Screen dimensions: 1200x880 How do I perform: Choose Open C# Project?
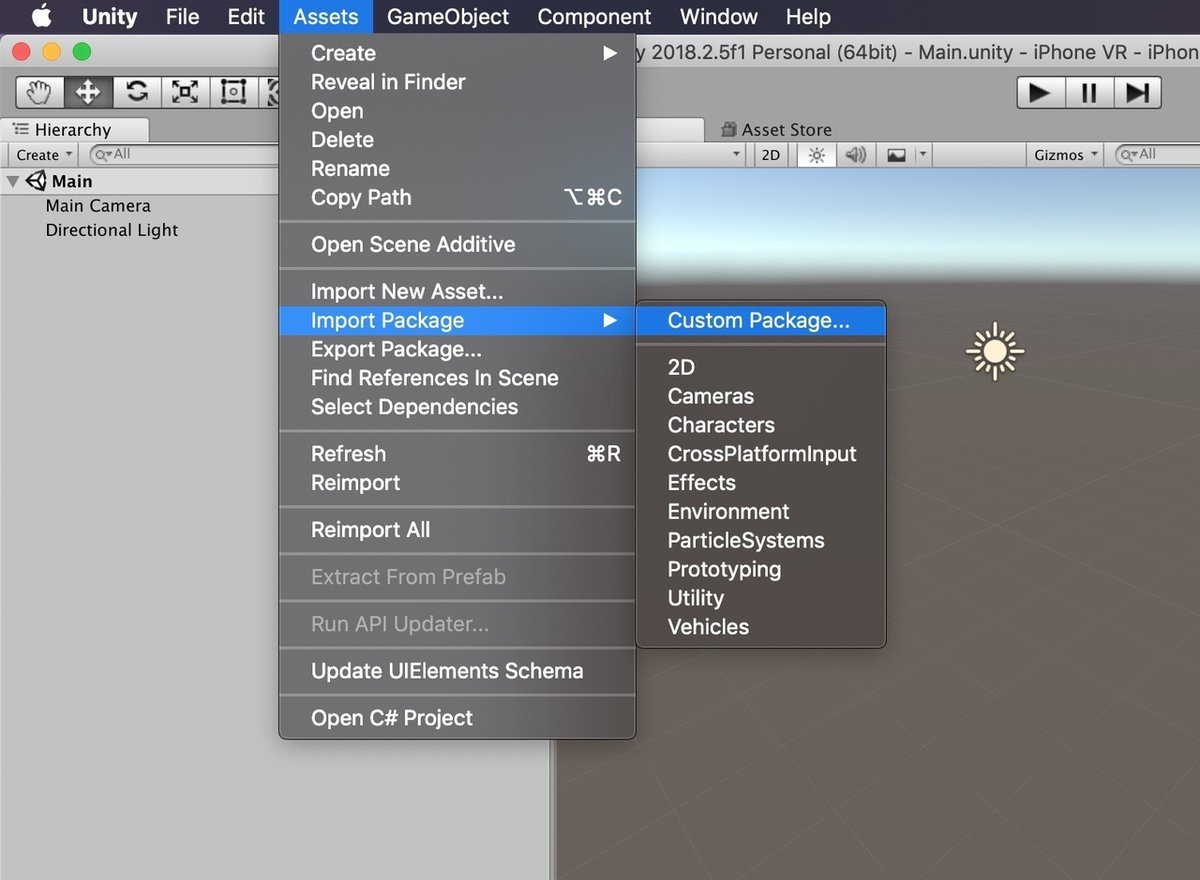(x=457, y=718)
